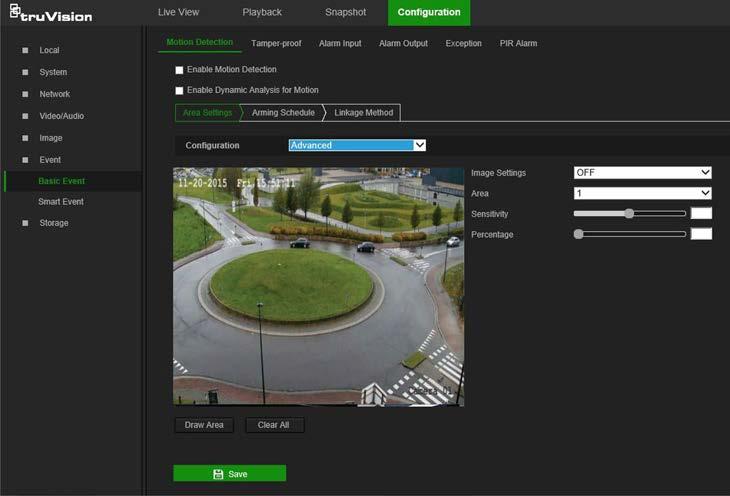Image resolution: width=730 pixels, height=496 pixels.
Task: Click the Percentage slider handle
Action: coord(578,234)
